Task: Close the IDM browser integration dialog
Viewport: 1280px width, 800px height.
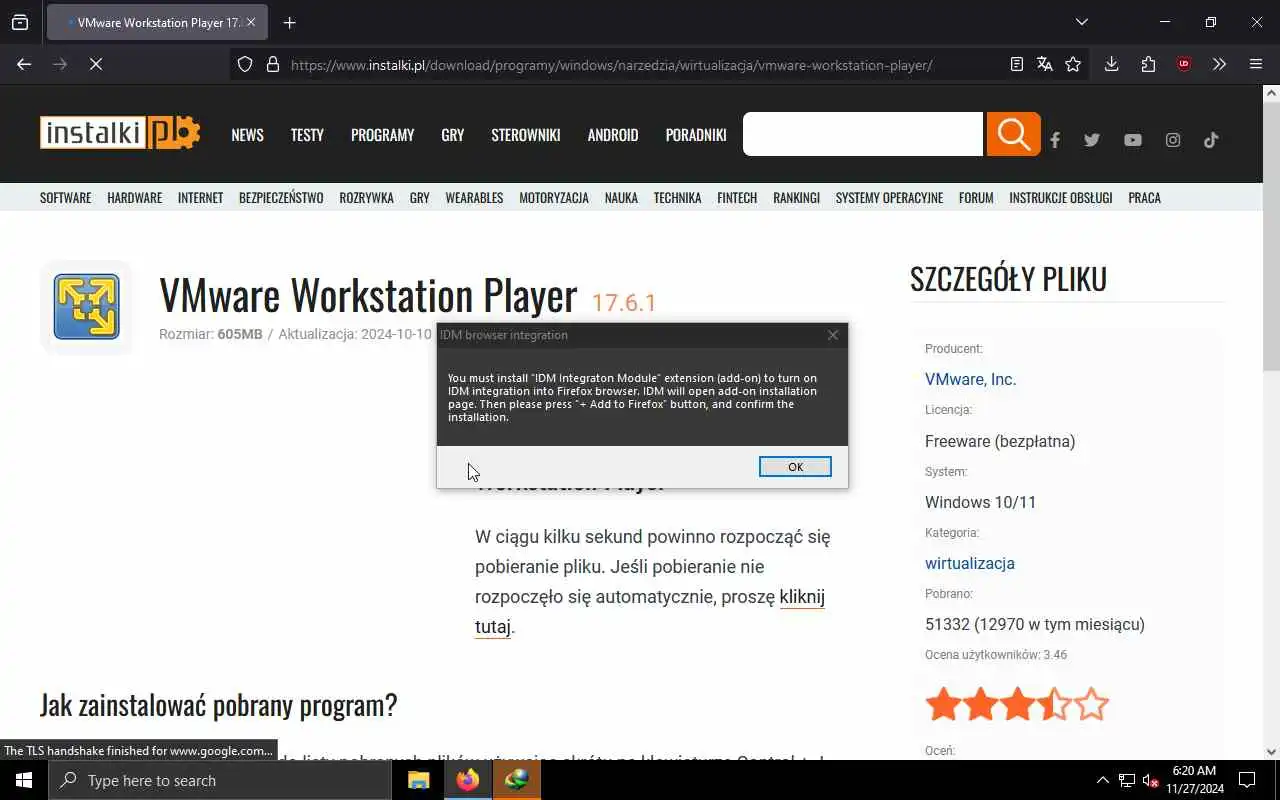Action: pos(833,335)
